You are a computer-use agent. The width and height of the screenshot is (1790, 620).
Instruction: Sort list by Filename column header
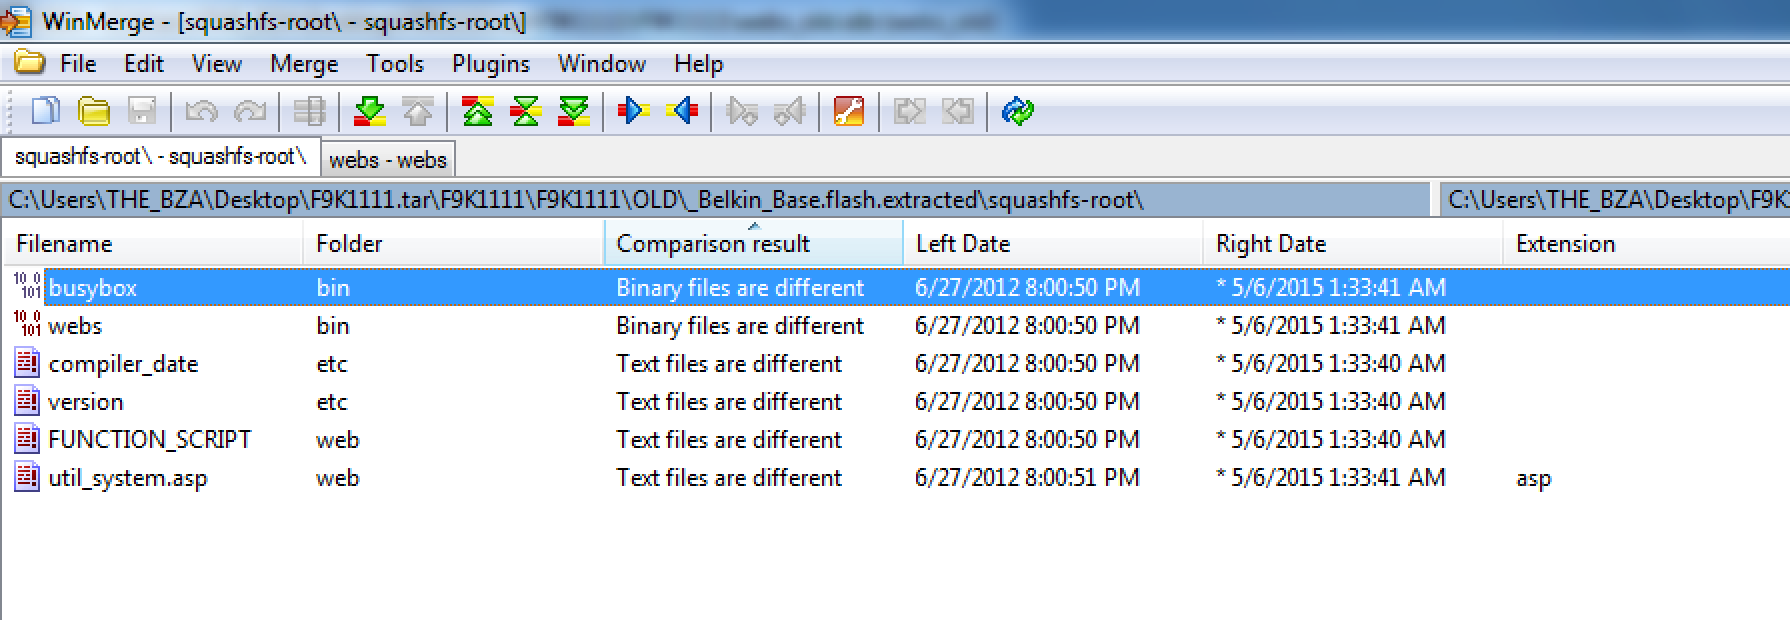(x=64, y=244)
